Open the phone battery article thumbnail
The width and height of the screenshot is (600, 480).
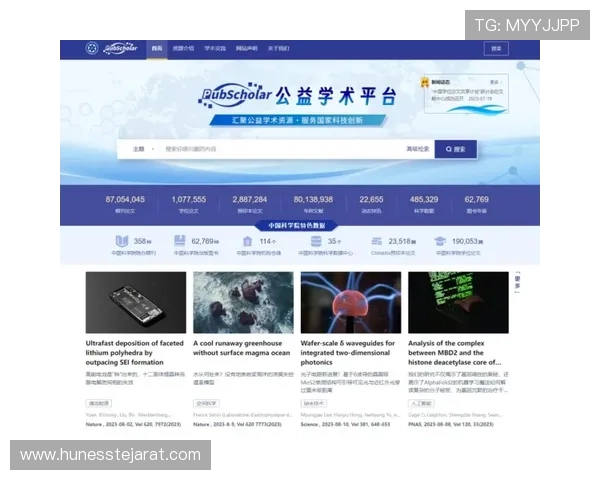[136, 302]
